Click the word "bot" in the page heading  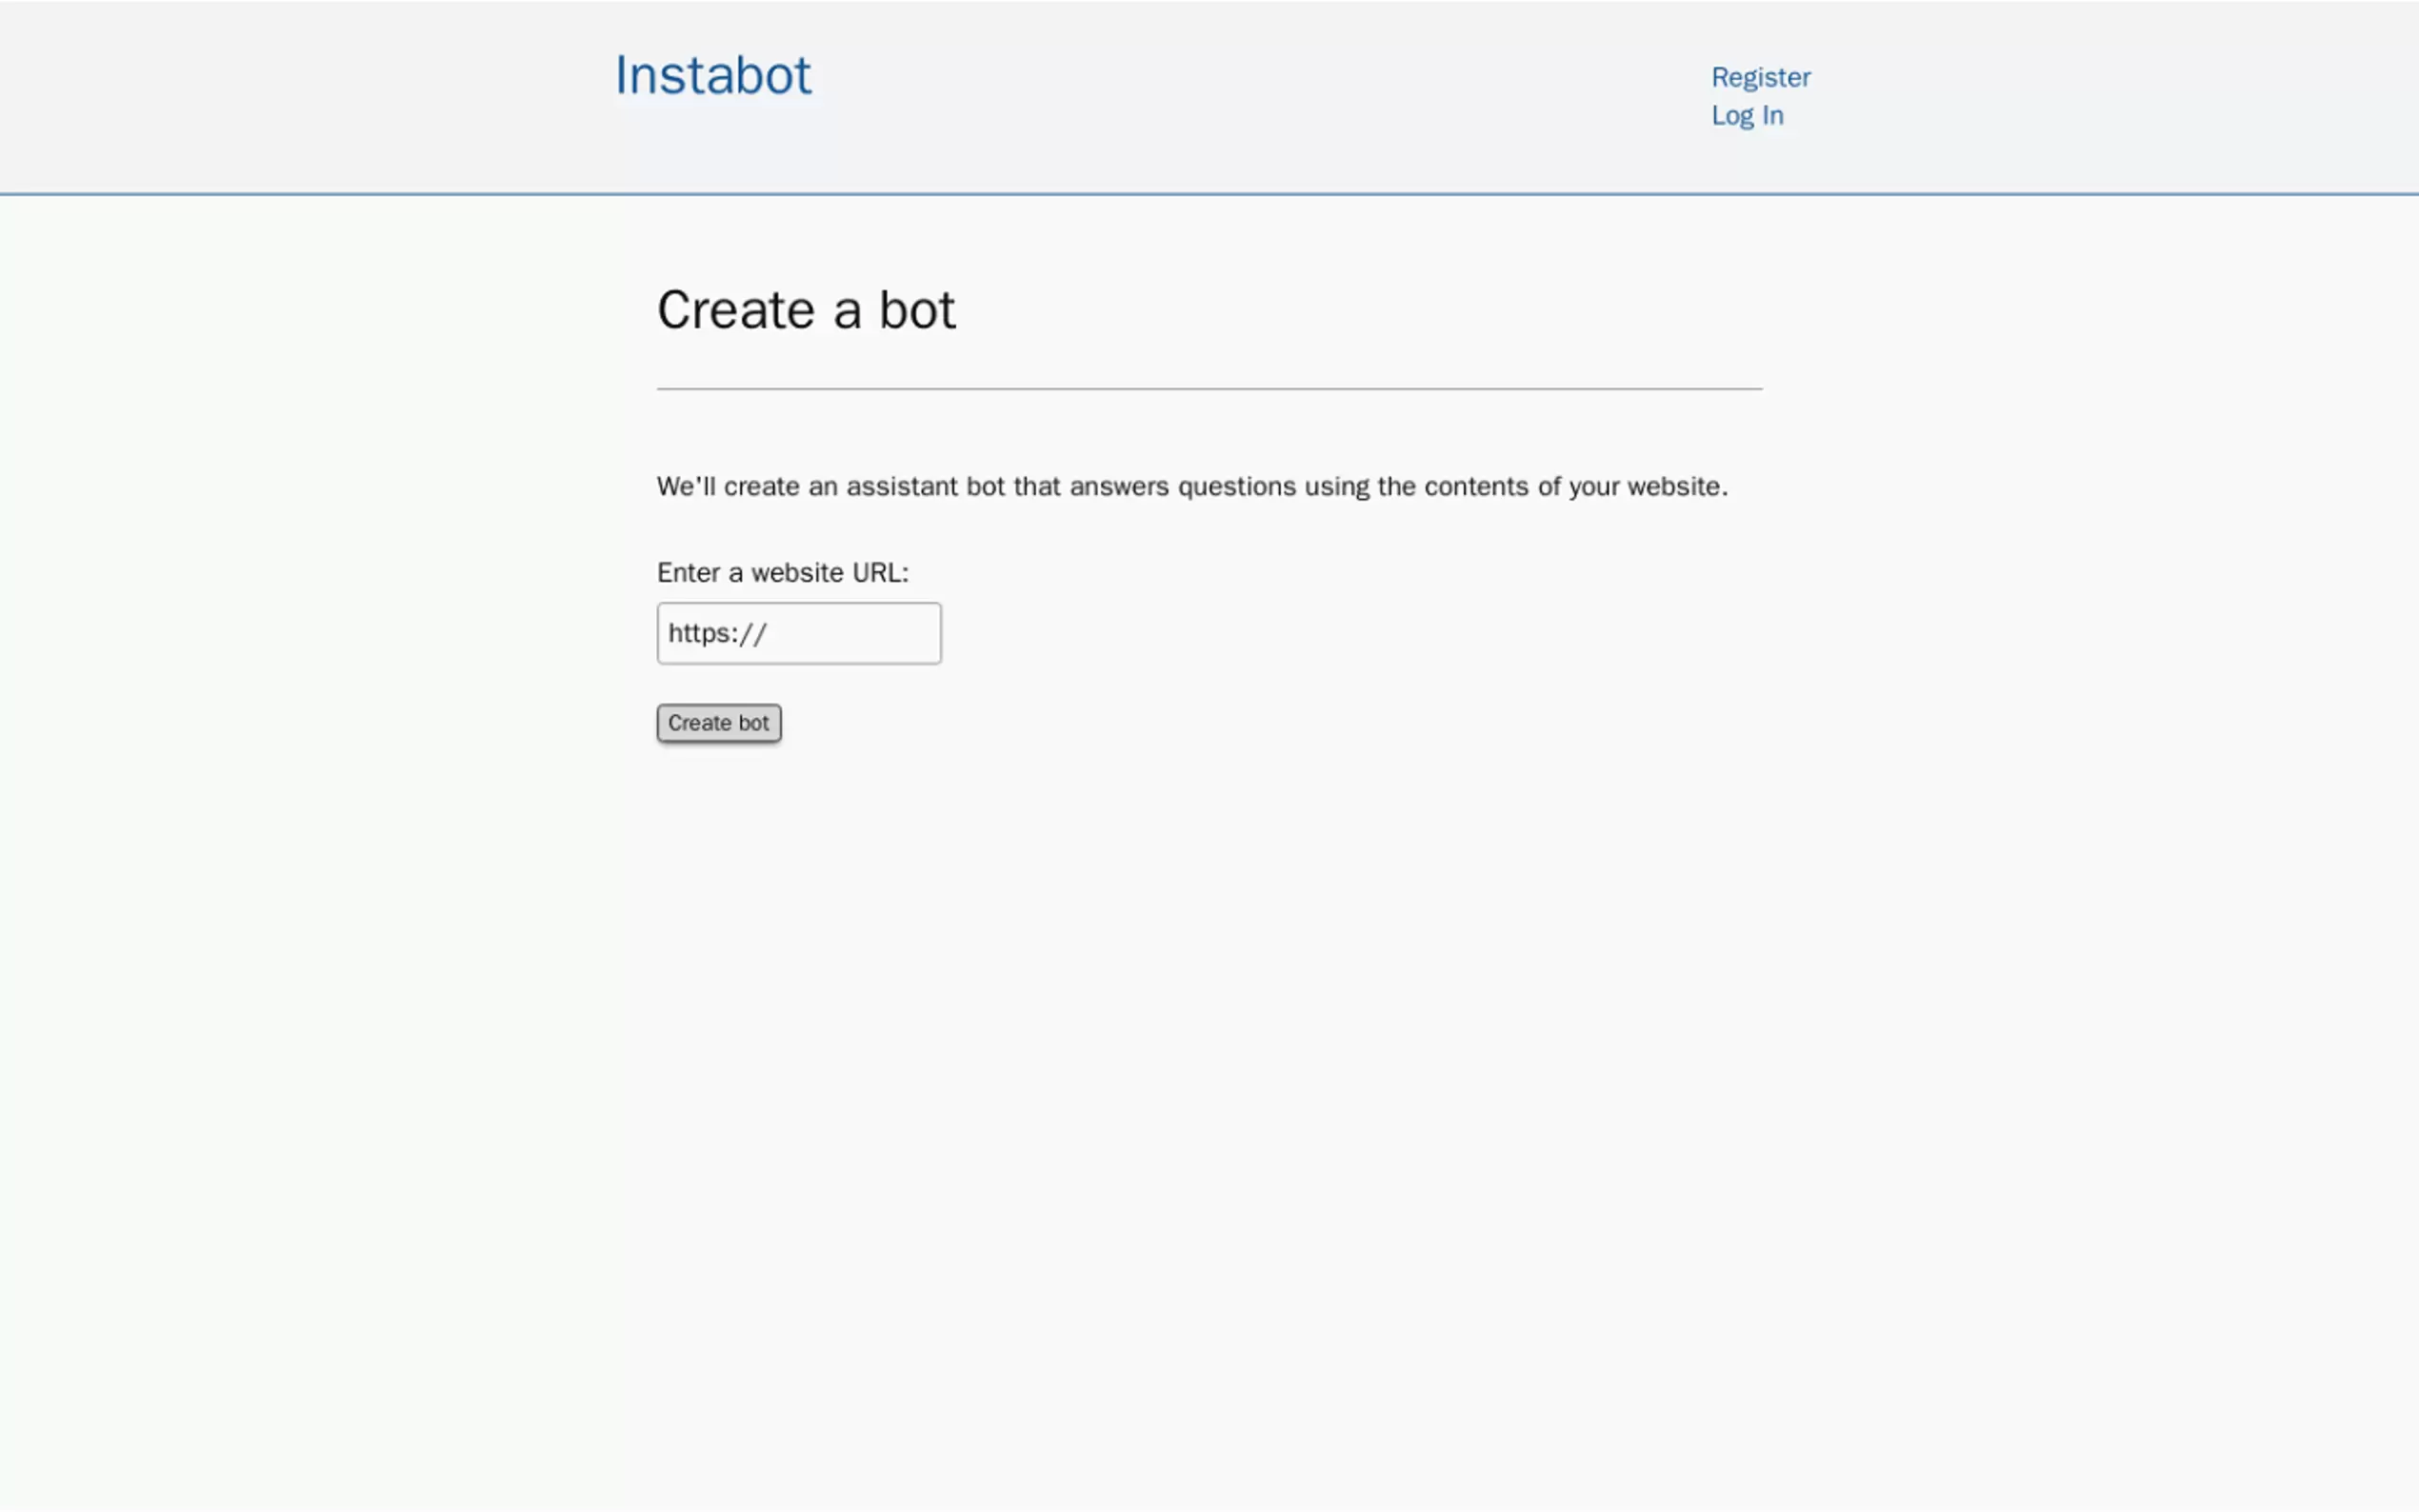(917, 310)
